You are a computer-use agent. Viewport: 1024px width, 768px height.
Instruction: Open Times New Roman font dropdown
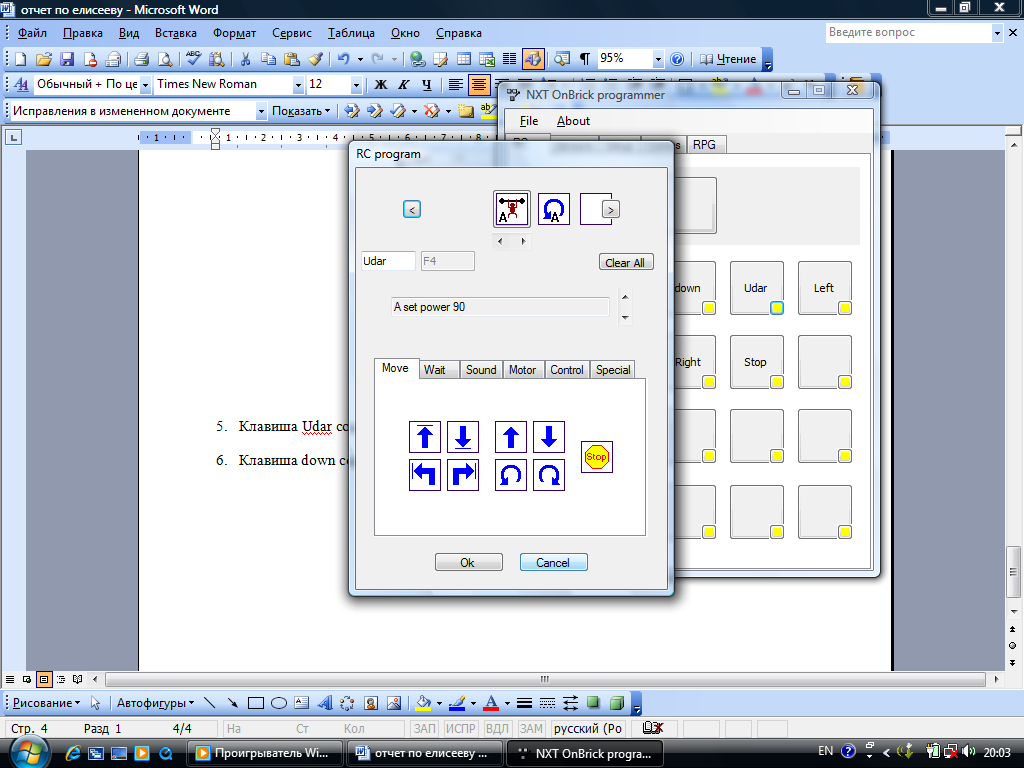(x=298, y=84)
